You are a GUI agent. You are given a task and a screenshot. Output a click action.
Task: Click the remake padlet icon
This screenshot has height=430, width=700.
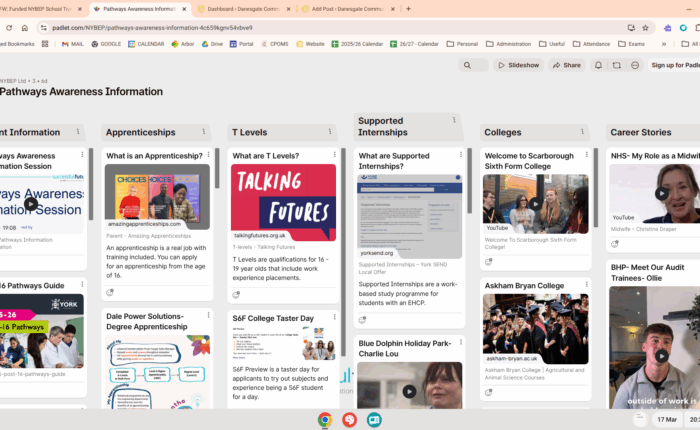(x=616, y=65)
